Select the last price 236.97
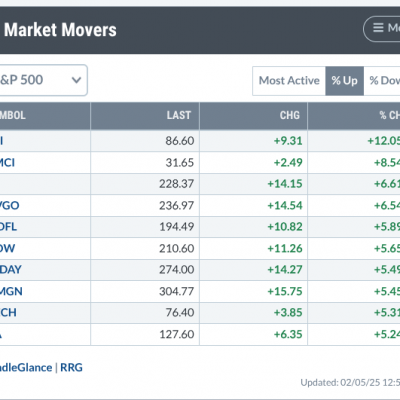Viewport: 400px width, 400px height. click(176, 205)
